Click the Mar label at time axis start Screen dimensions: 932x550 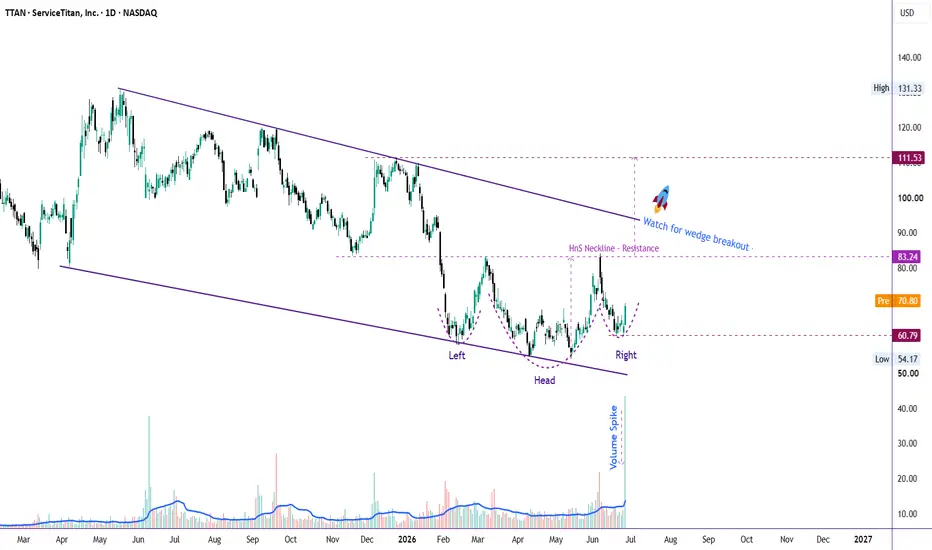(23, 539)
